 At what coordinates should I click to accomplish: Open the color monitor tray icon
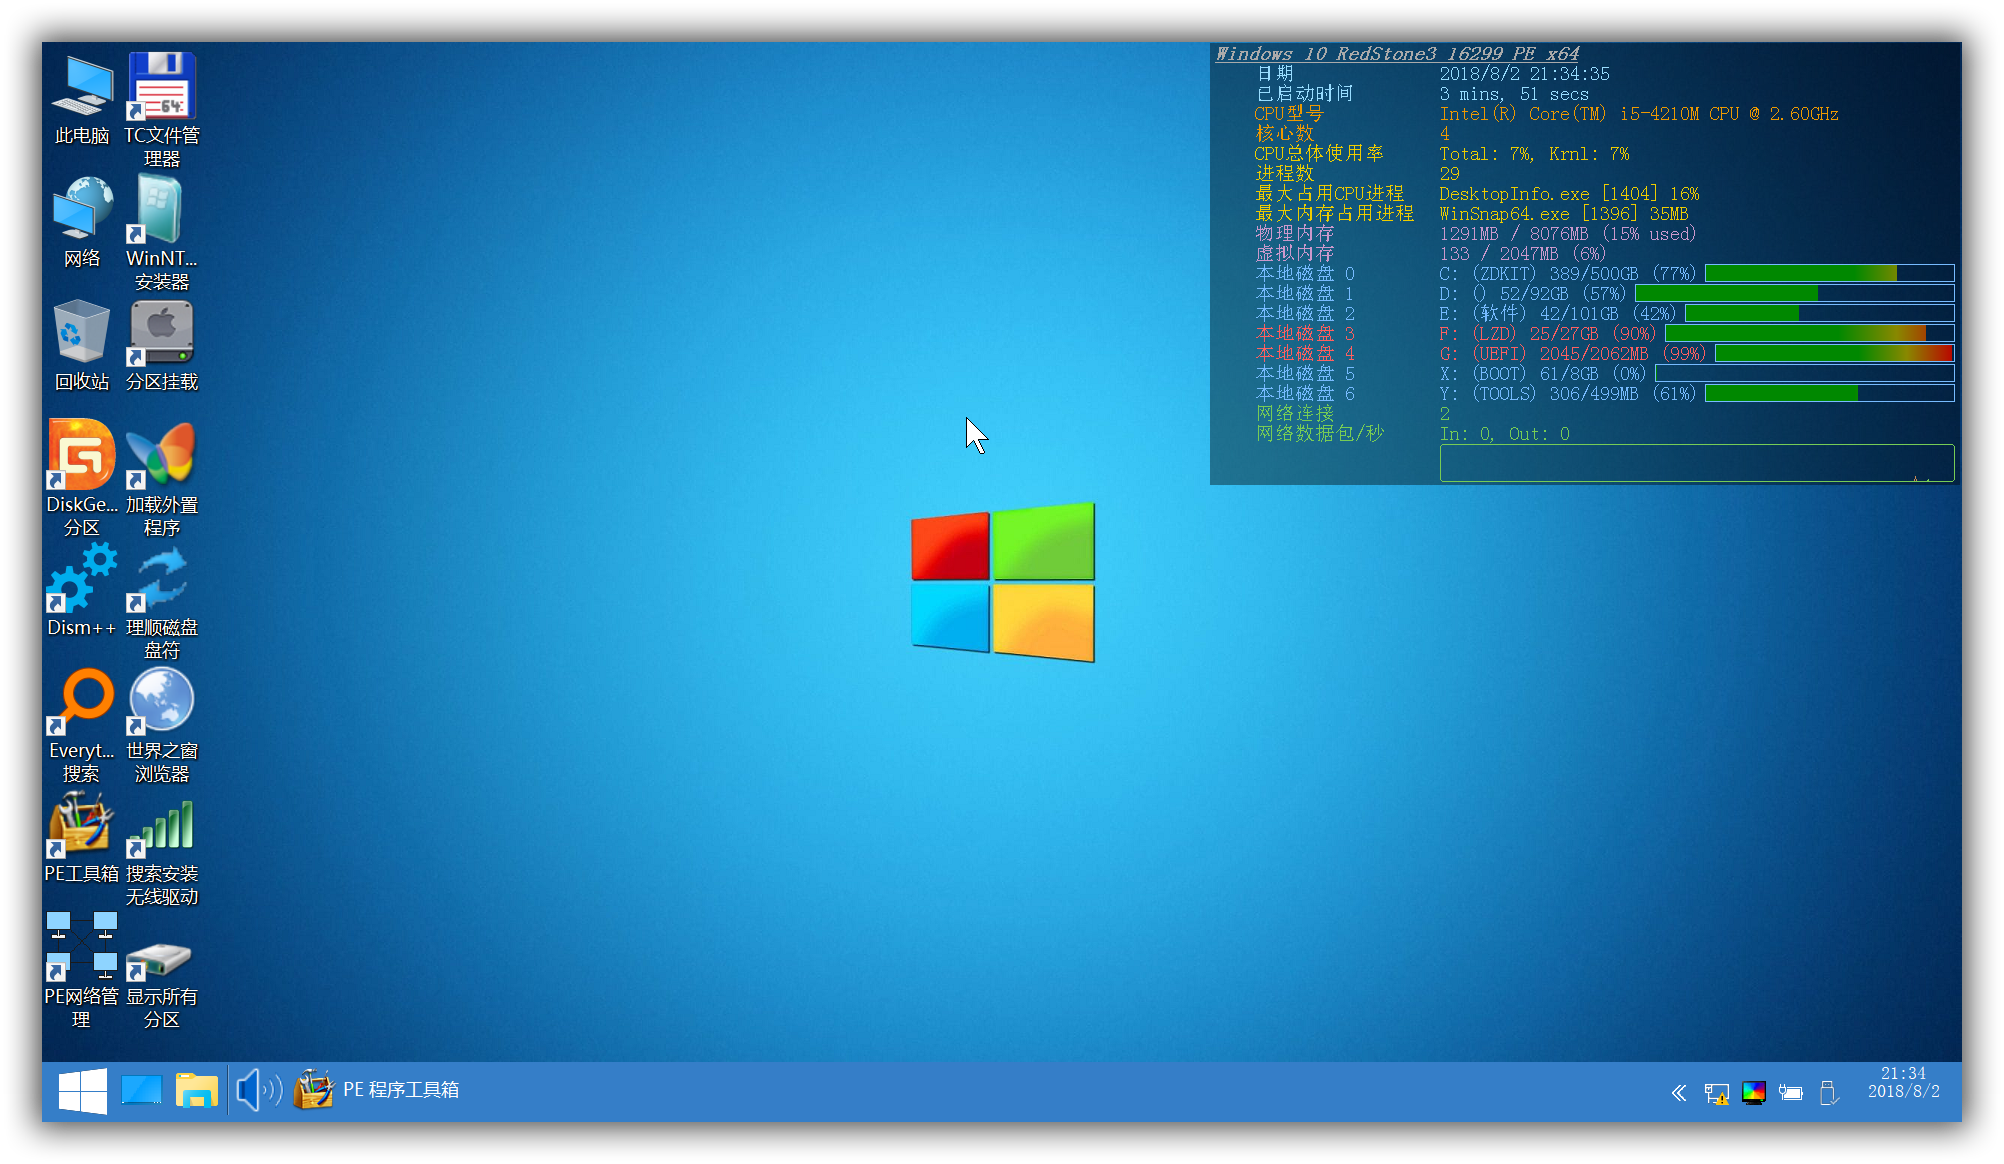[1754, 1093]
